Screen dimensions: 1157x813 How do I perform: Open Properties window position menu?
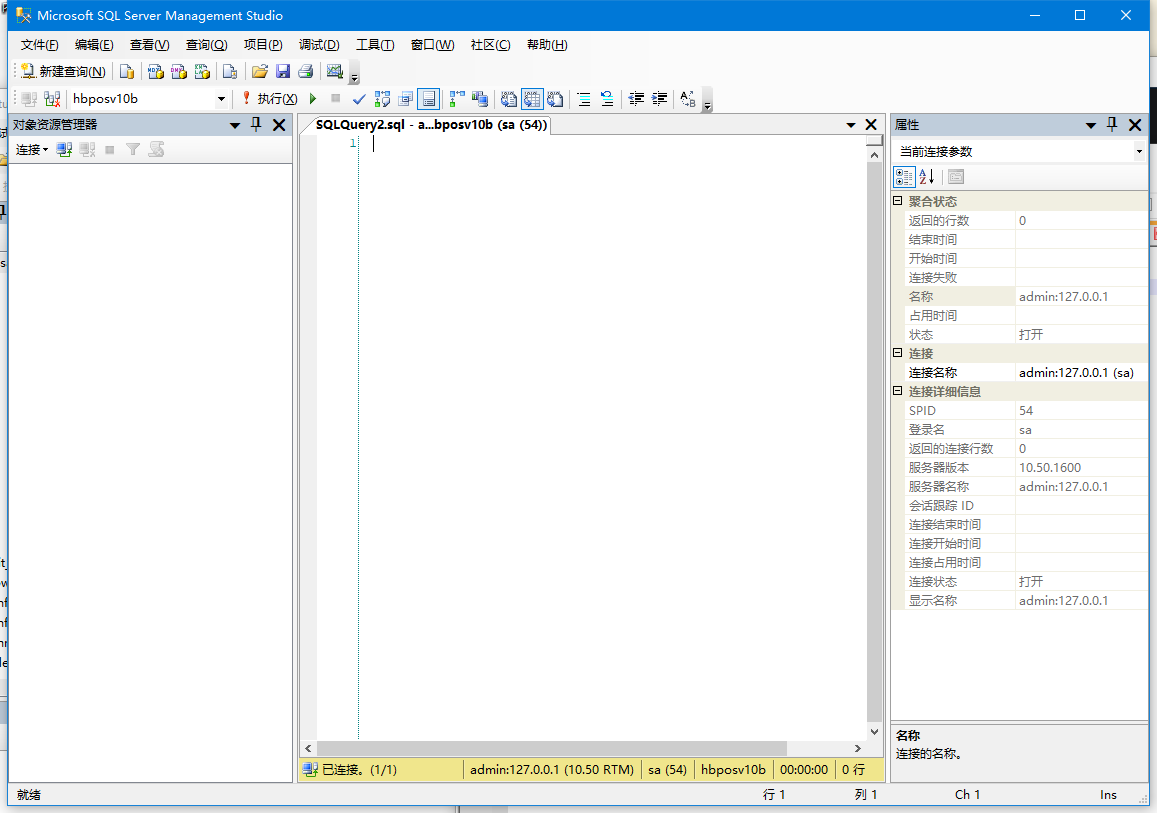coord(1091,125)
